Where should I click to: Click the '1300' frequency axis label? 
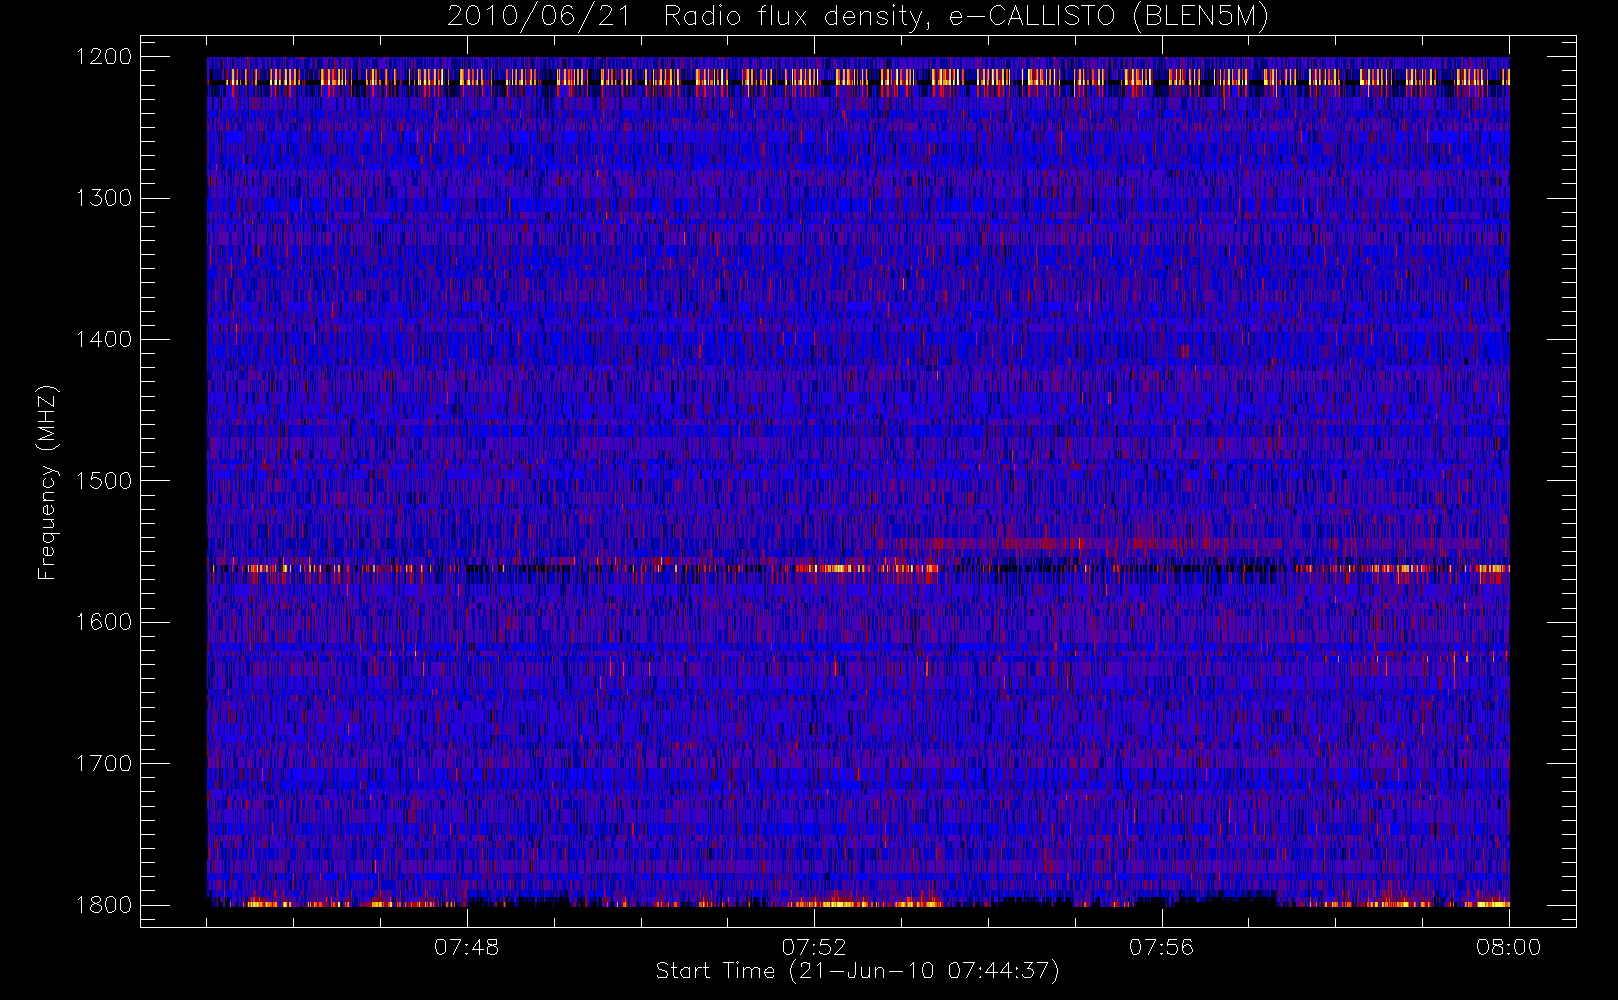104,198
